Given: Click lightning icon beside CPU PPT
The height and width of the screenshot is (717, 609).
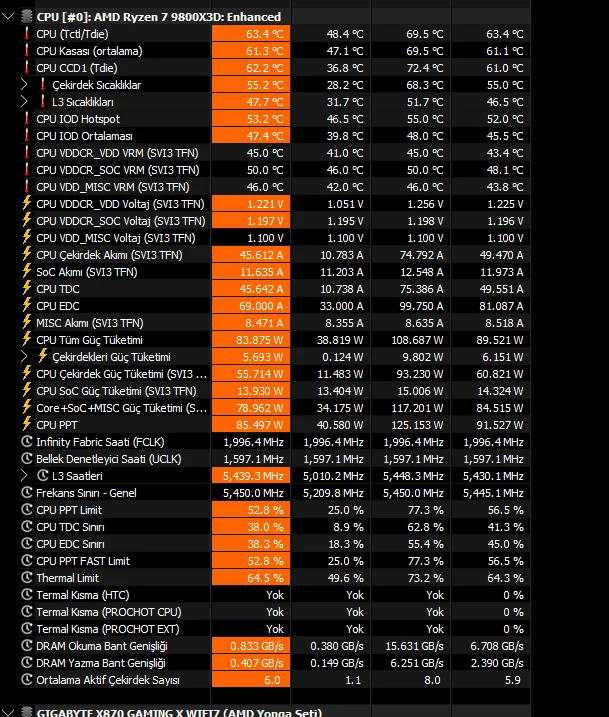Looking at the screenshot, I should (27, 424).
